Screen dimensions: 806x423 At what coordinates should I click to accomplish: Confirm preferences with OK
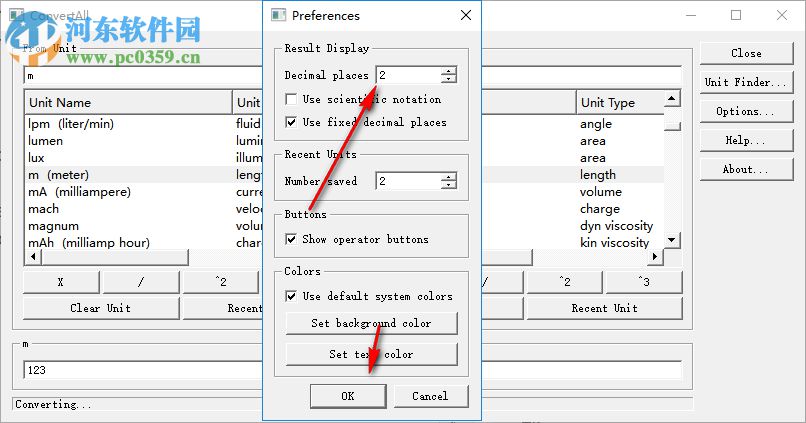347,396
